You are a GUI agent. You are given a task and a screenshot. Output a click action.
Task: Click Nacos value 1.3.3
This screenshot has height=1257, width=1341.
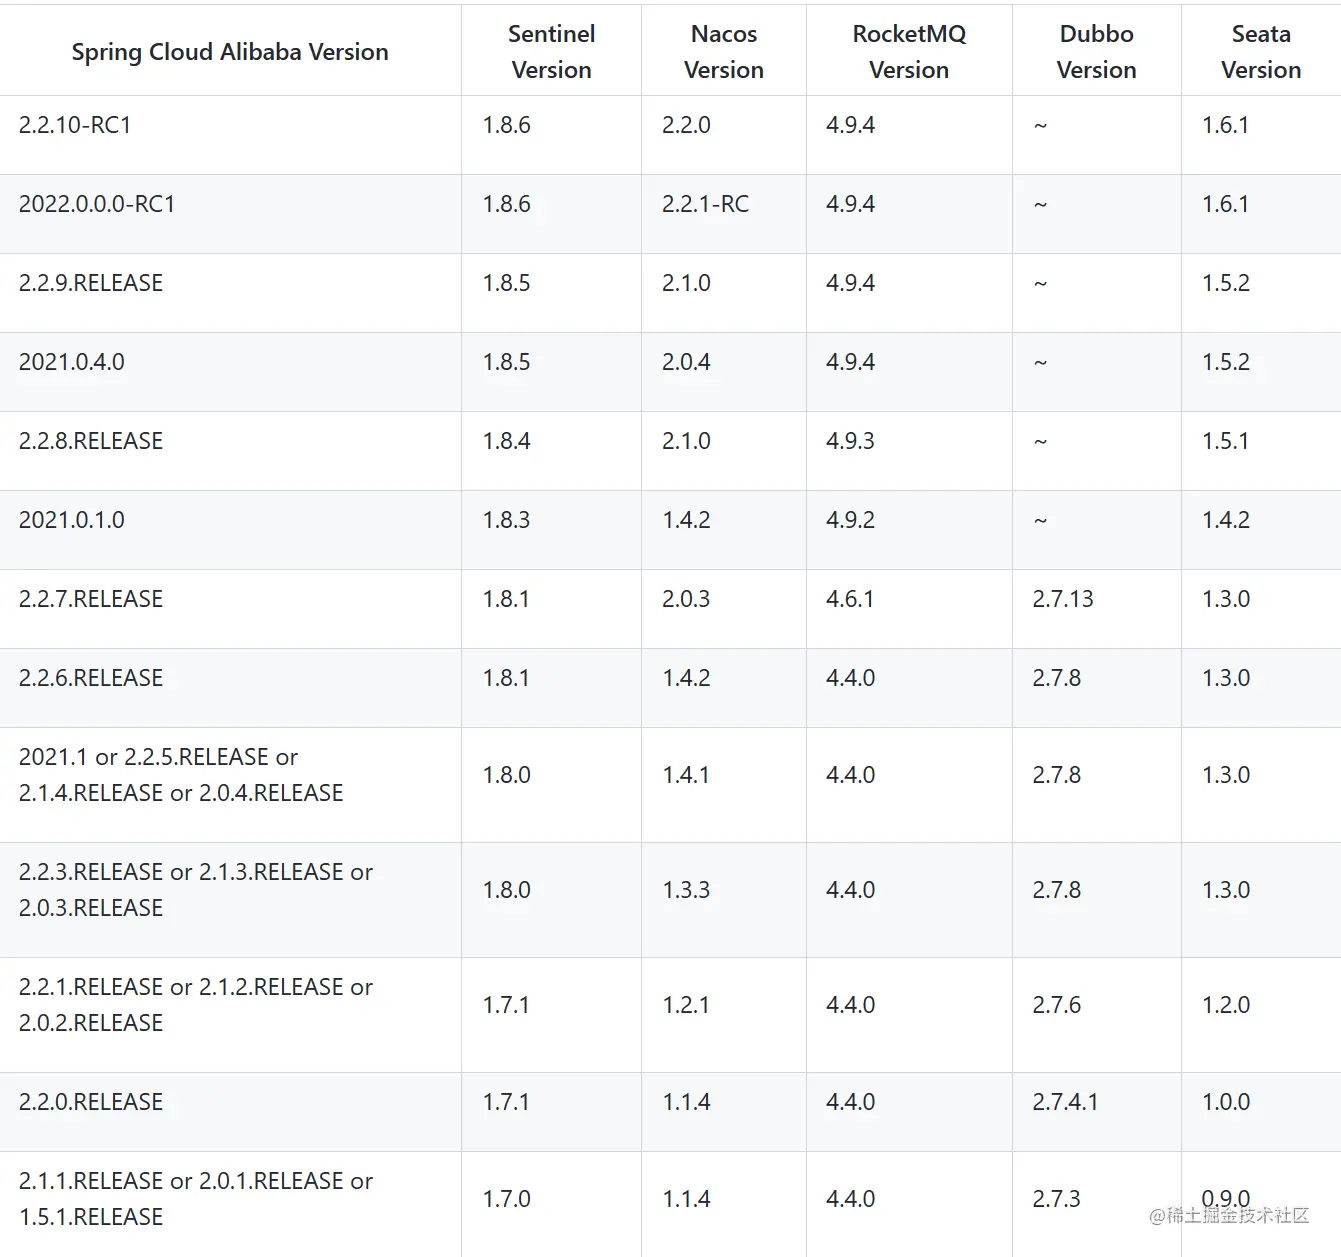coord(686,890)
